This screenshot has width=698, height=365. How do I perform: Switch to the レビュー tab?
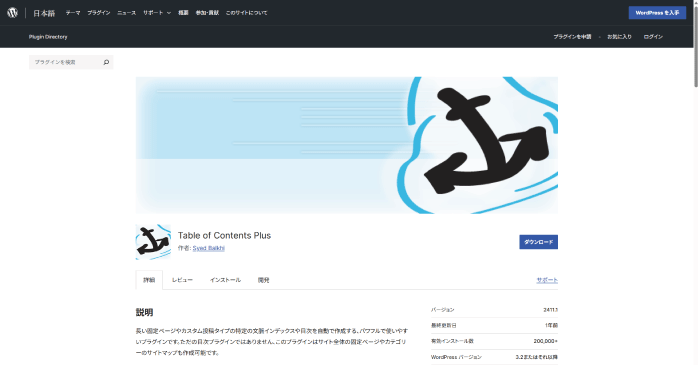click(x=182, y=280)
